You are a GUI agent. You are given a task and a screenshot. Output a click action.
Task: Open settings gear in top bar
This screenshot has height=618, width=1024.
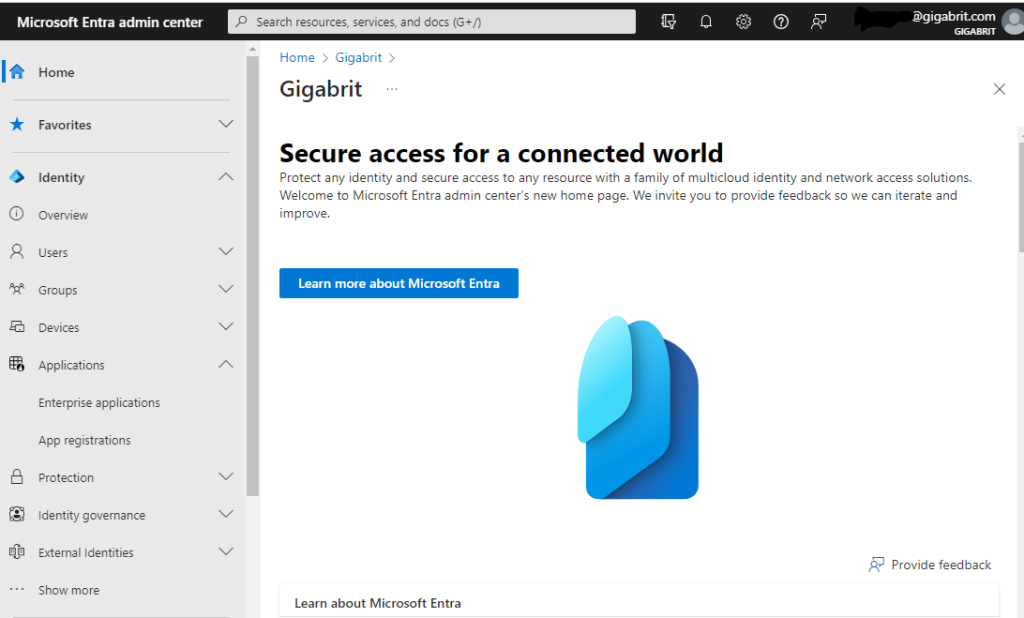(743, 22)
